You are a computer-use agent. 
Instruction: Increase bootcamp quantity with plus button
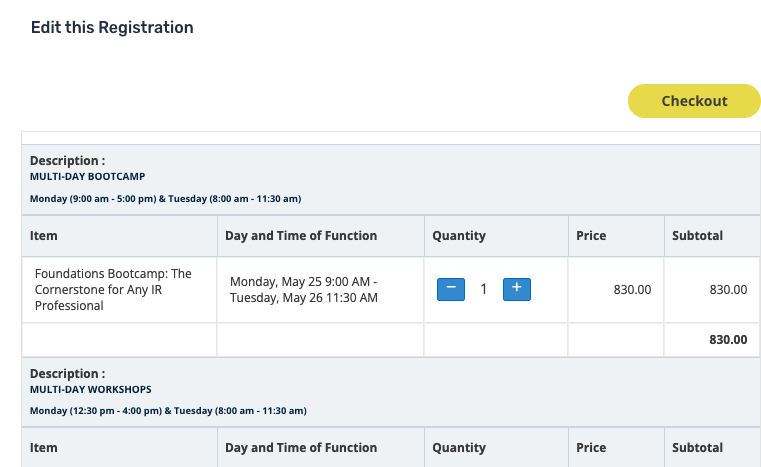click(516, 289)
